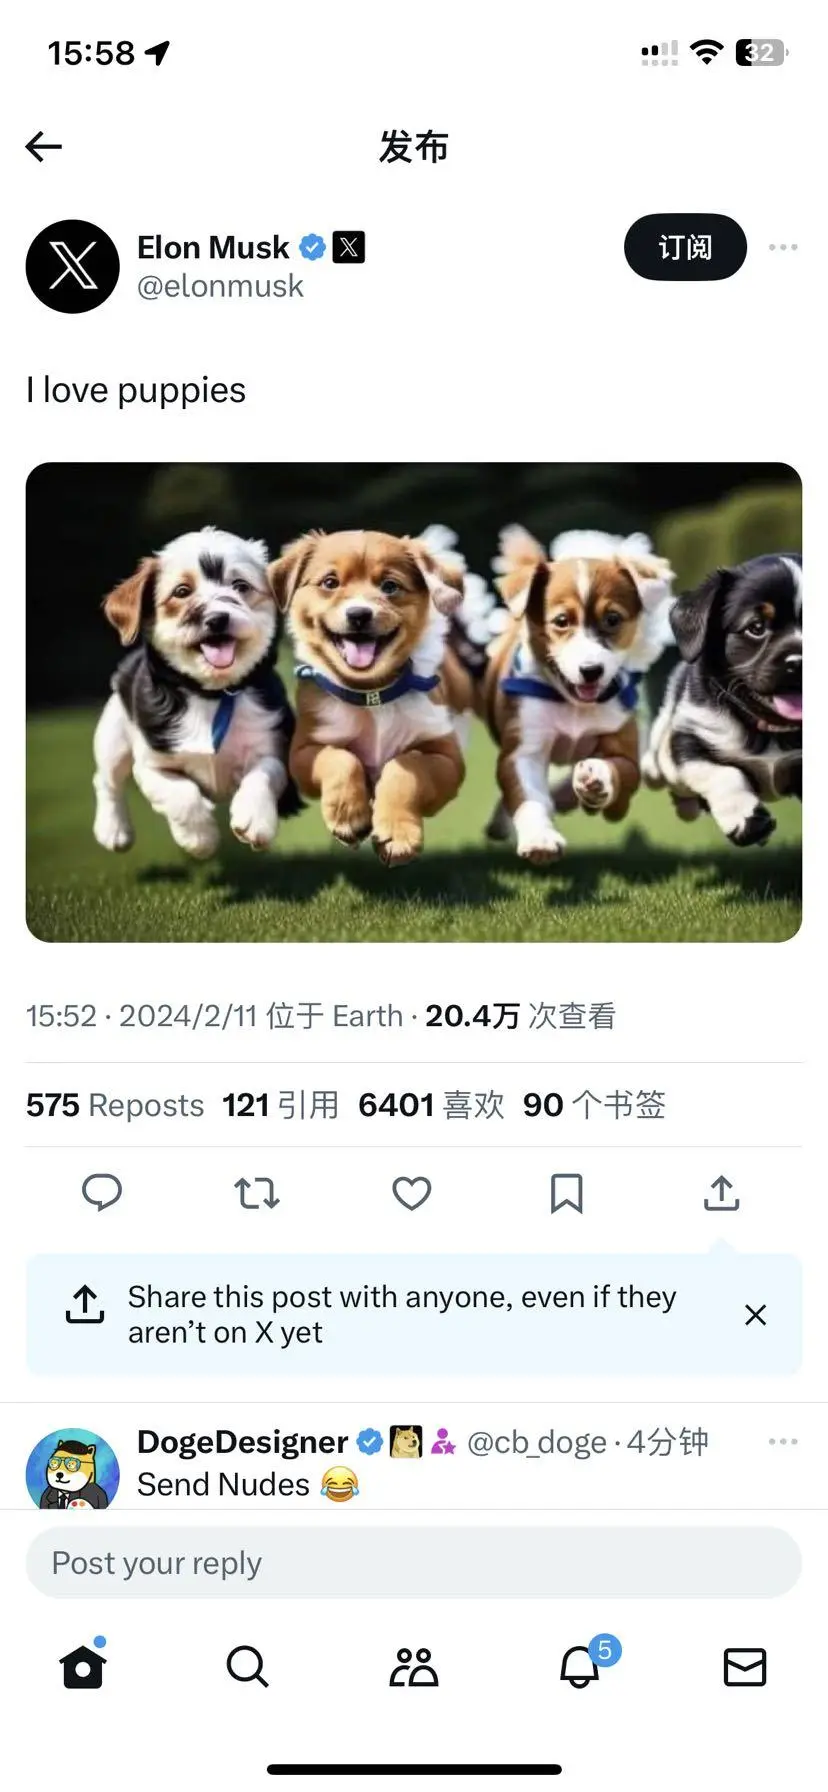Image resolution: width=828 pixels, height=1792 pixels.
Task: View the 575 Reposts list
Action: tap(115, 1105)
